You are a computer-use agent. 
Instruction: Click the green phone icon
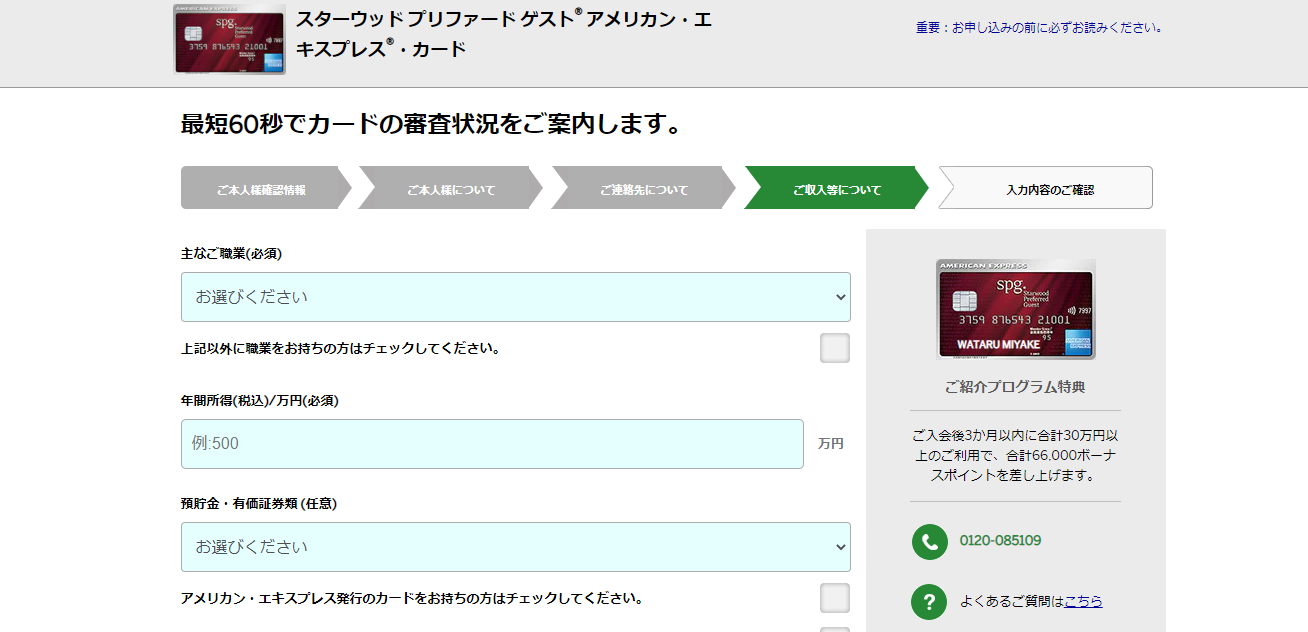[929, 541]
